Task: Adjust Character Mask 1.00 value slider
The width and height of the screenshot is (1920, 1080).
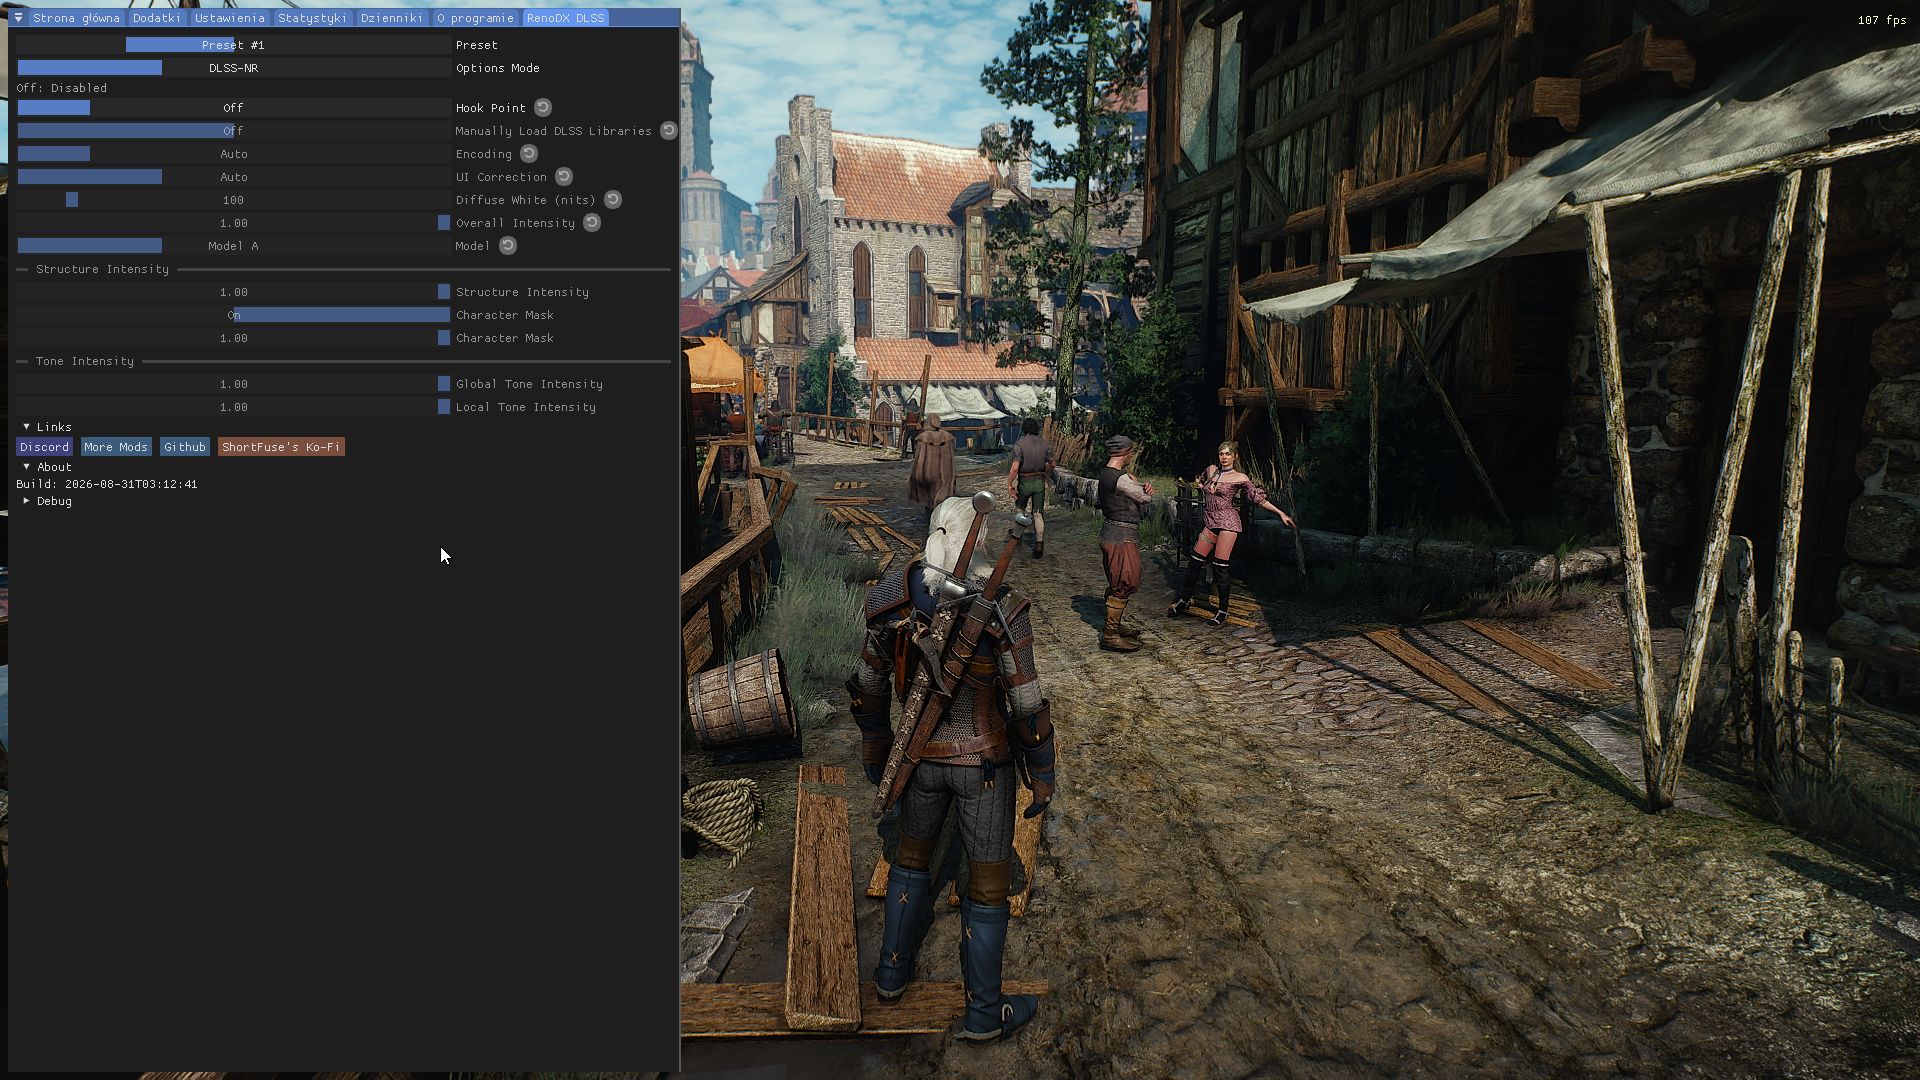Action: [233, 338]
